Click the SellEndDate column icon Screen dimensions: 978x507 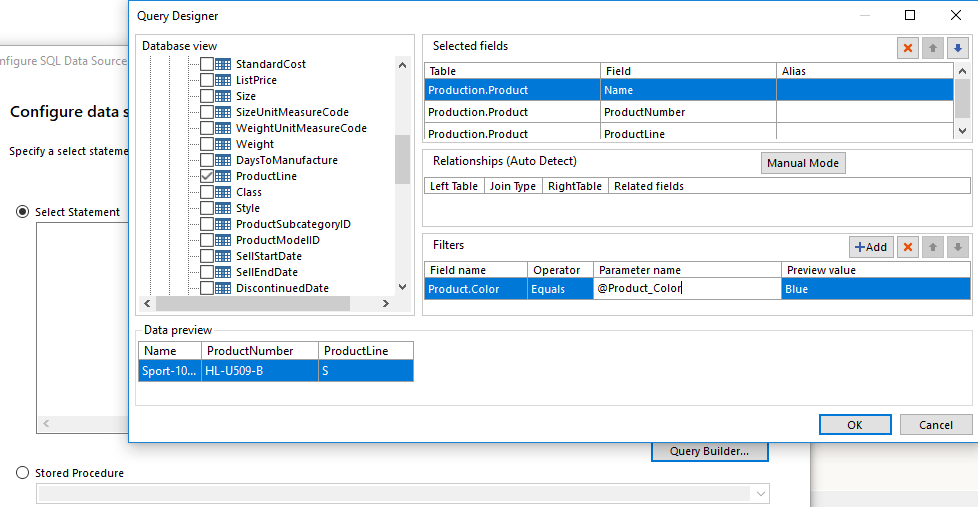223,272
